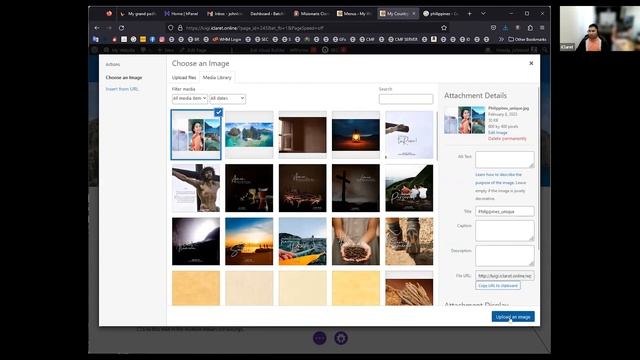Screen dimensions: 640x360
Task: Click the Delete permanently link
Action: [507, 139]
